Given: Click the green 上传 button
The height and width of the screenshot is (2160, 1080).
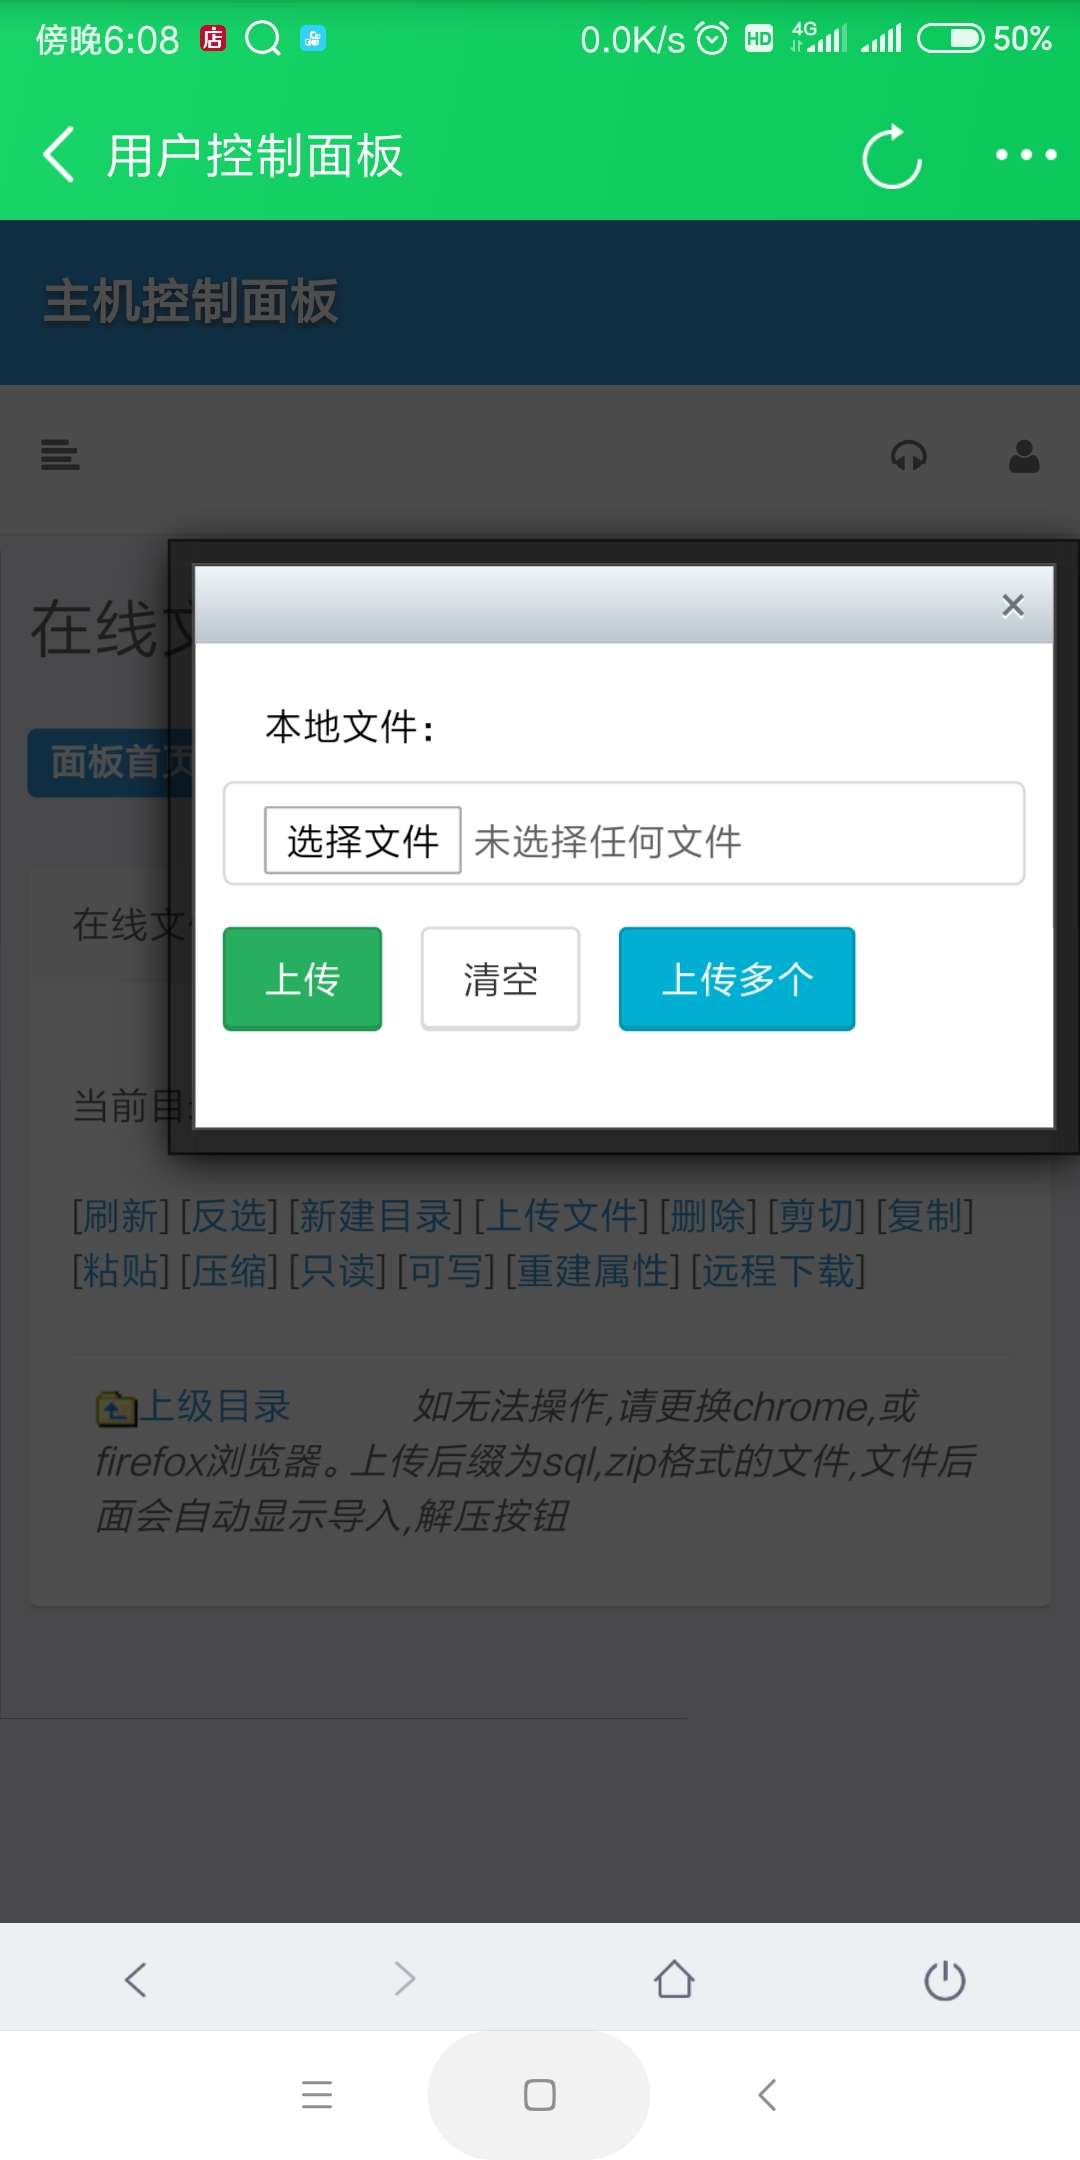Looking at the screenshot, I should click(x=302, y=978).
